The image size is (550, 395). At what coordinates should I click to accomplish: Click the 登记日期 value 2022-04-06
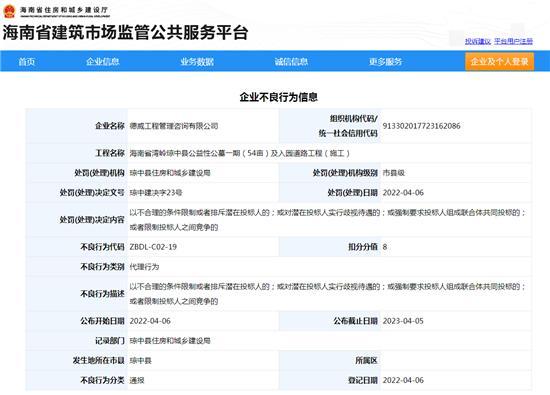403,380
